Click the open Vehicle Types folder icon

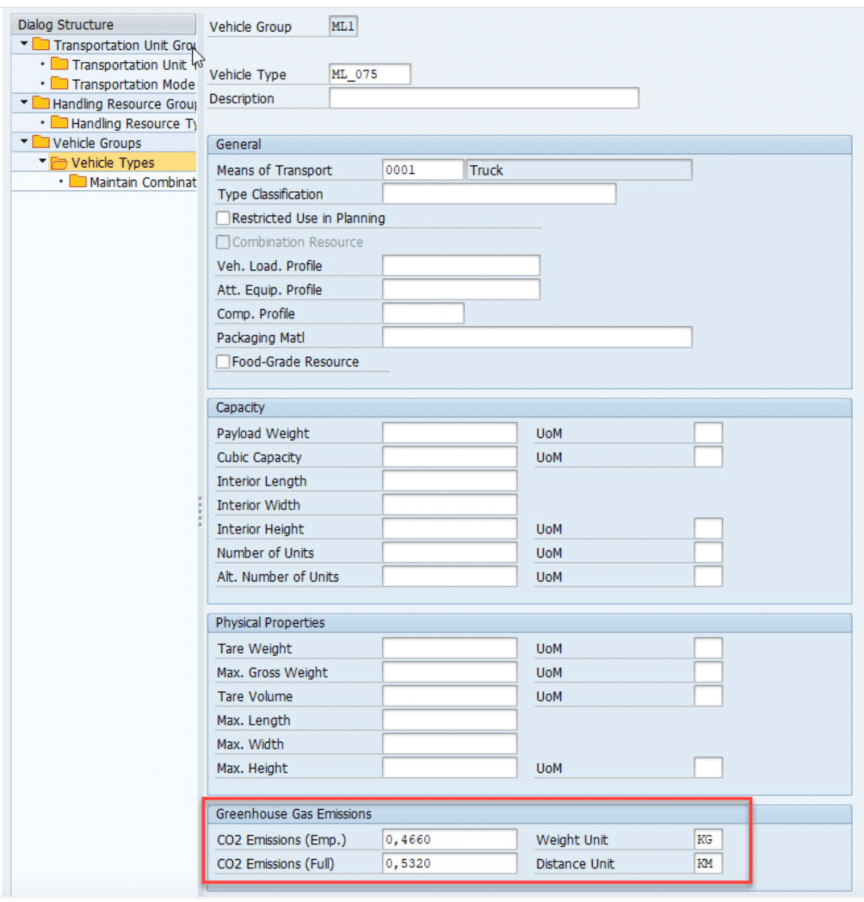click(x=59, y=163)
